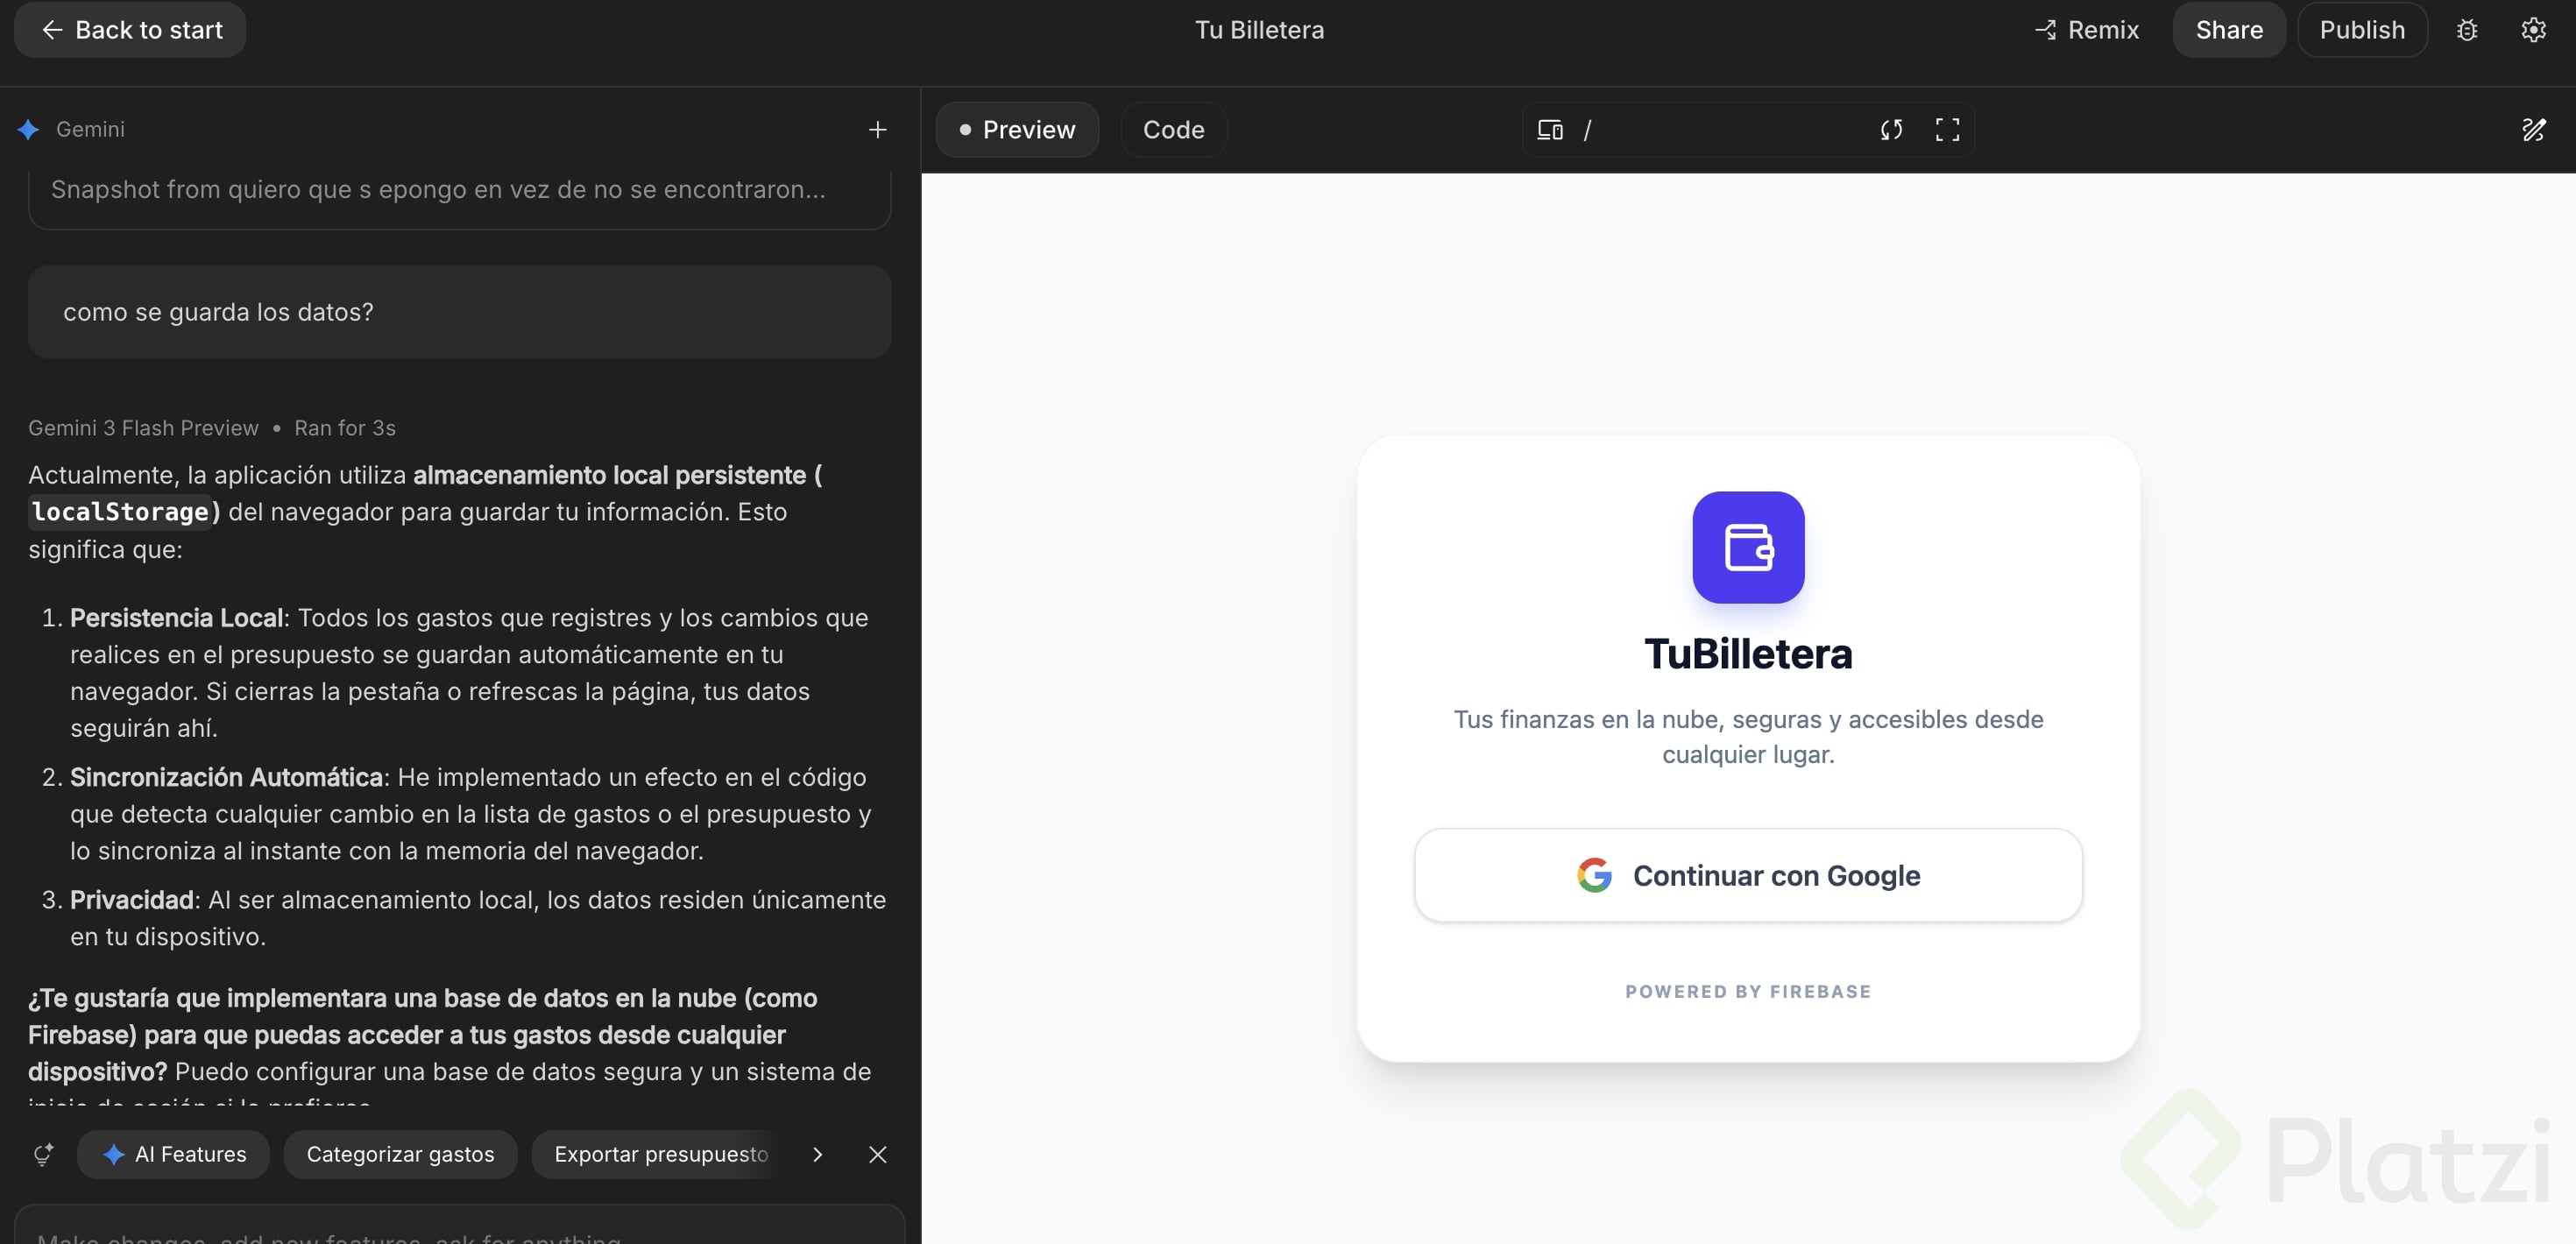This screenshot has height=1244, width=2576.
Task: Click the prompt input field
Action: point(459,1226)
